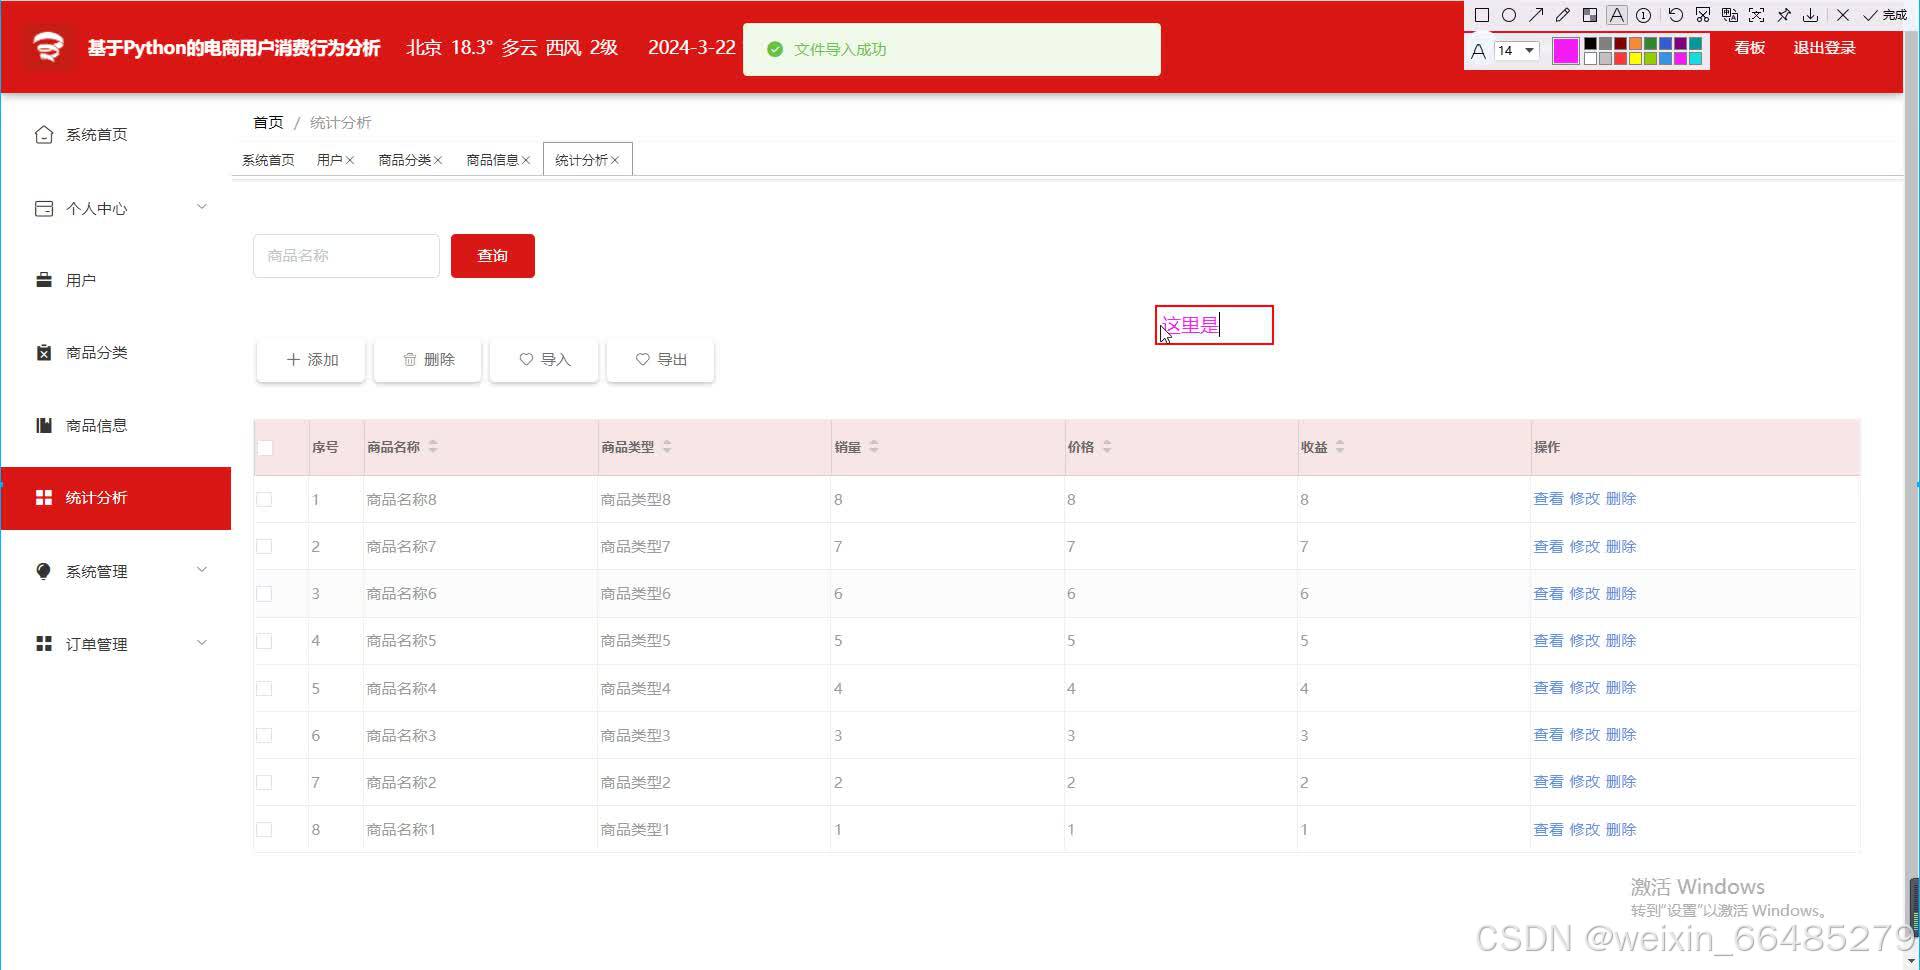The image size is (1920, 970).
Task: Check the row for 商品名称8
Action: [264, 499]
